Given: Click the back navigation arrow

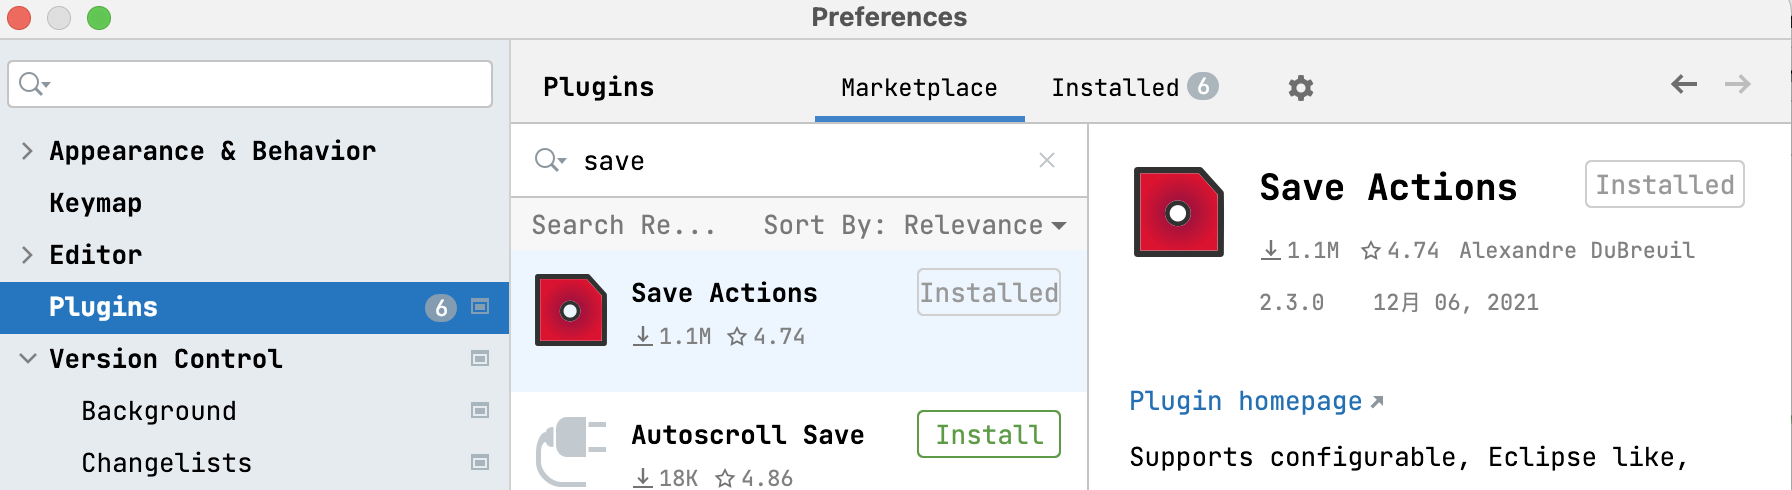Looking at the screenshot, I should 1684,85.
